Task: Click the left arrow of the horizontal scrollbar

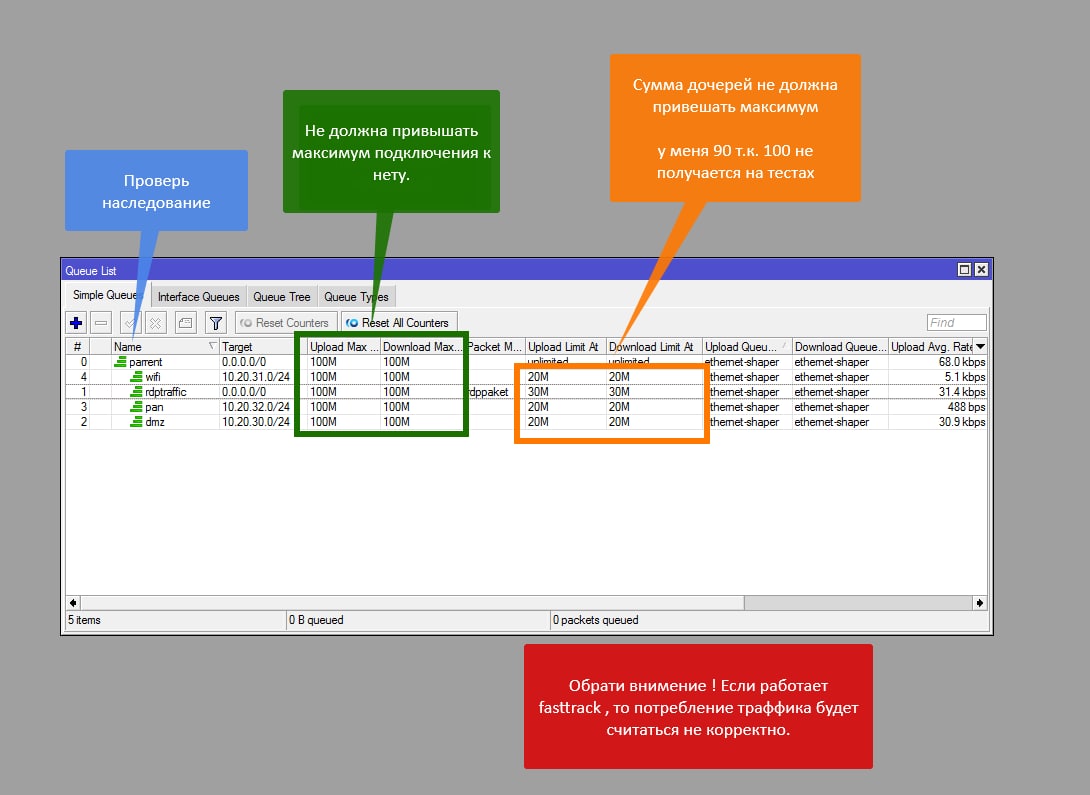Action: pyautogui.click(x=73, y=603)
